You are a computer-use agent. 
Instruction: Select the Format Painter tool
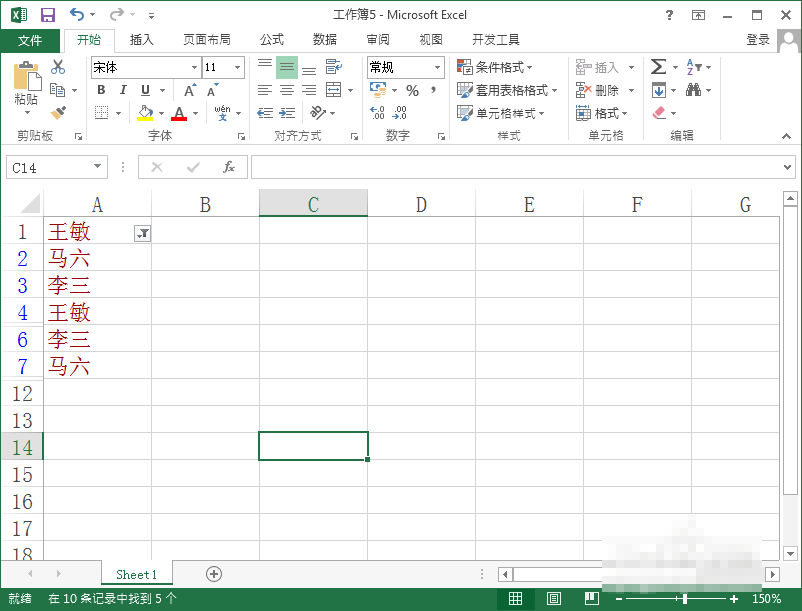[x=60, y=113]
